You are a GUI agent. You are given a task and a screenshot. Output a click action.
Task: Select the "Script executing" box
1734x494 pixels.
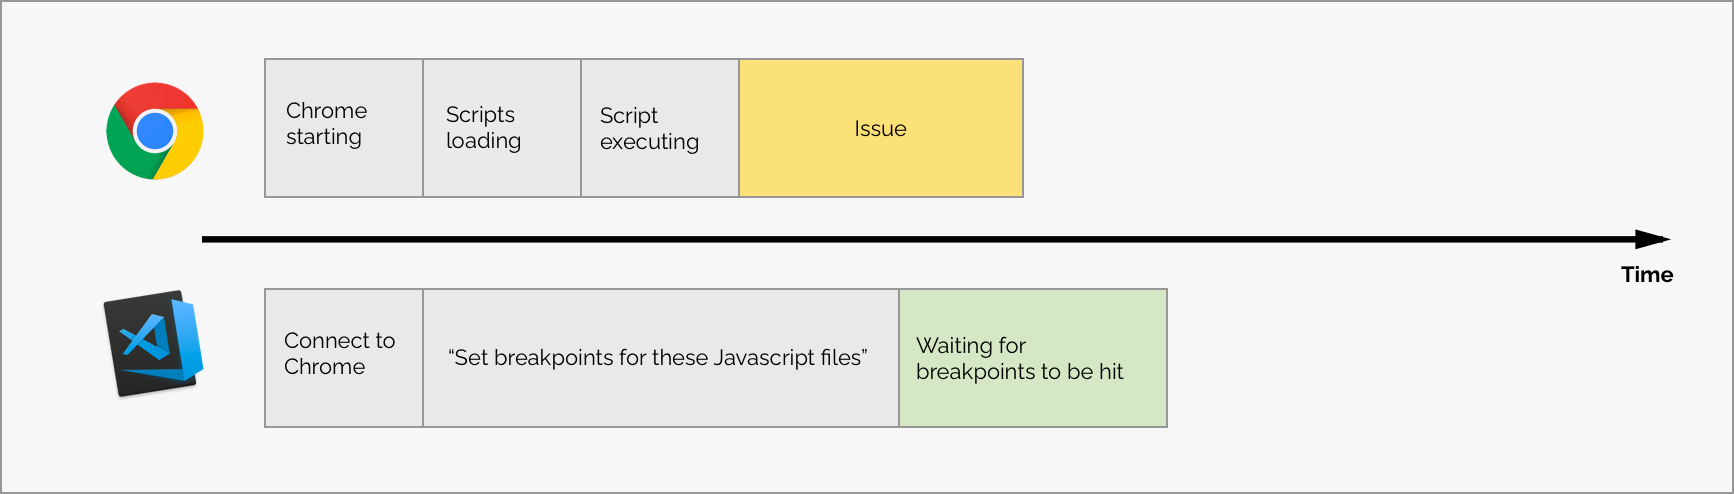(660, 128)
